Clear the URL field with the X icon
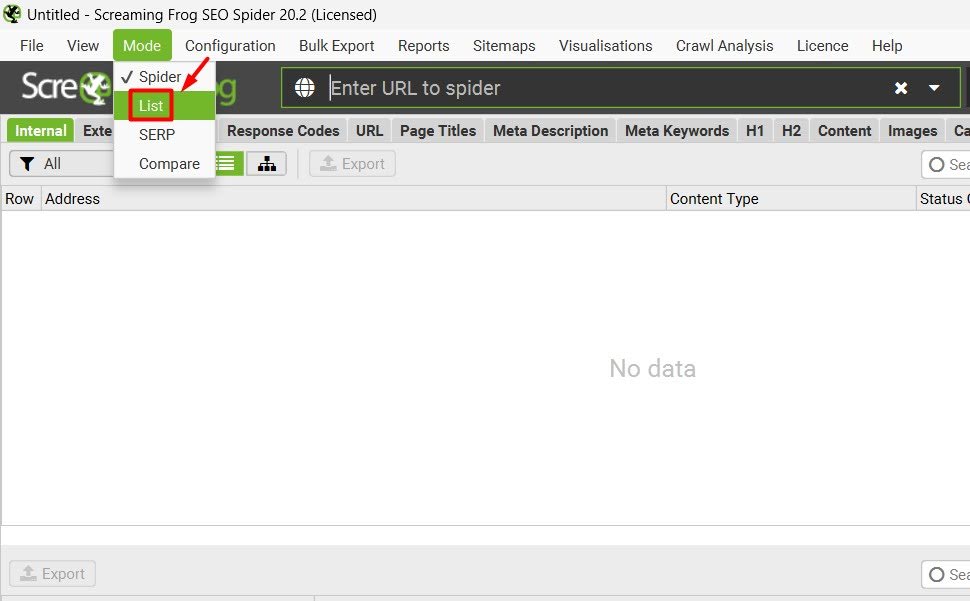 pos(901,88)
